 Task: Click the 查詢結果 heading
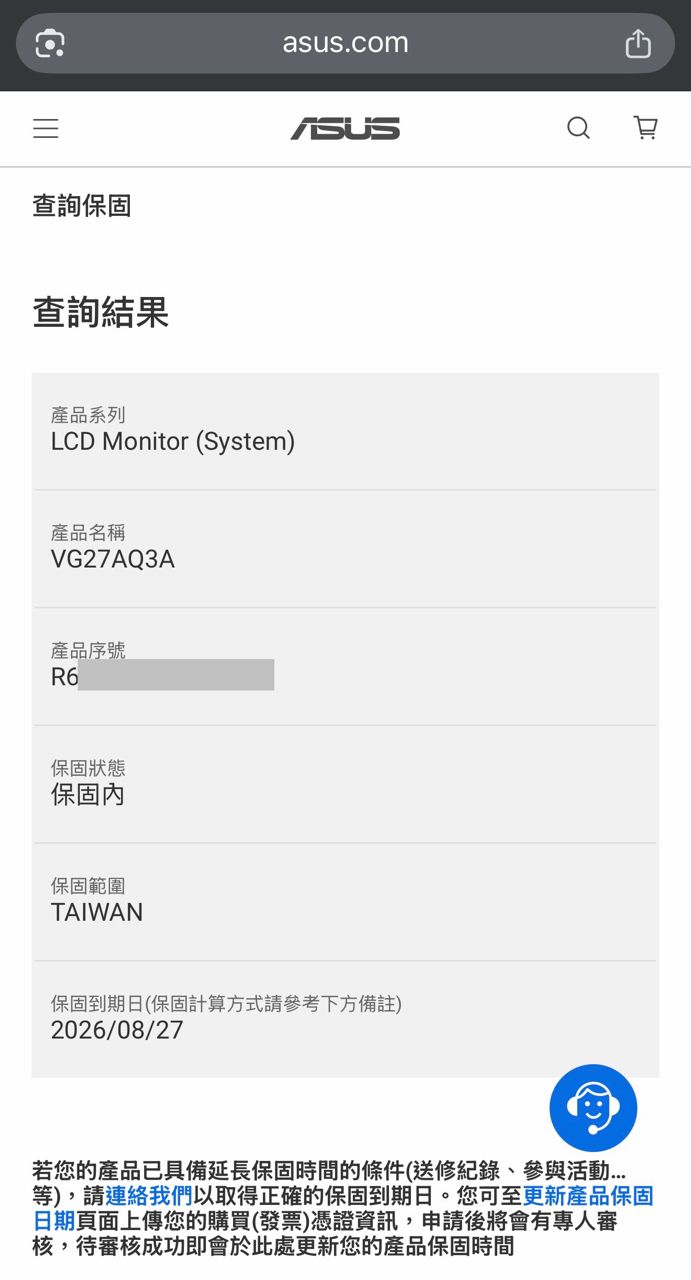point(101,313)
